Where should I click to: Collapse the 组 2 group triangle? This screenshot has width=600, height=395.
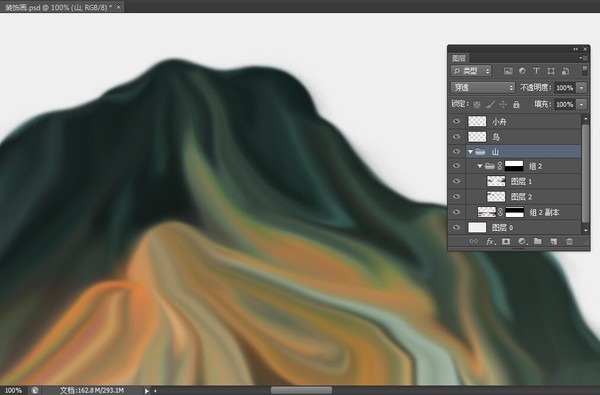[x=480, y=166]
